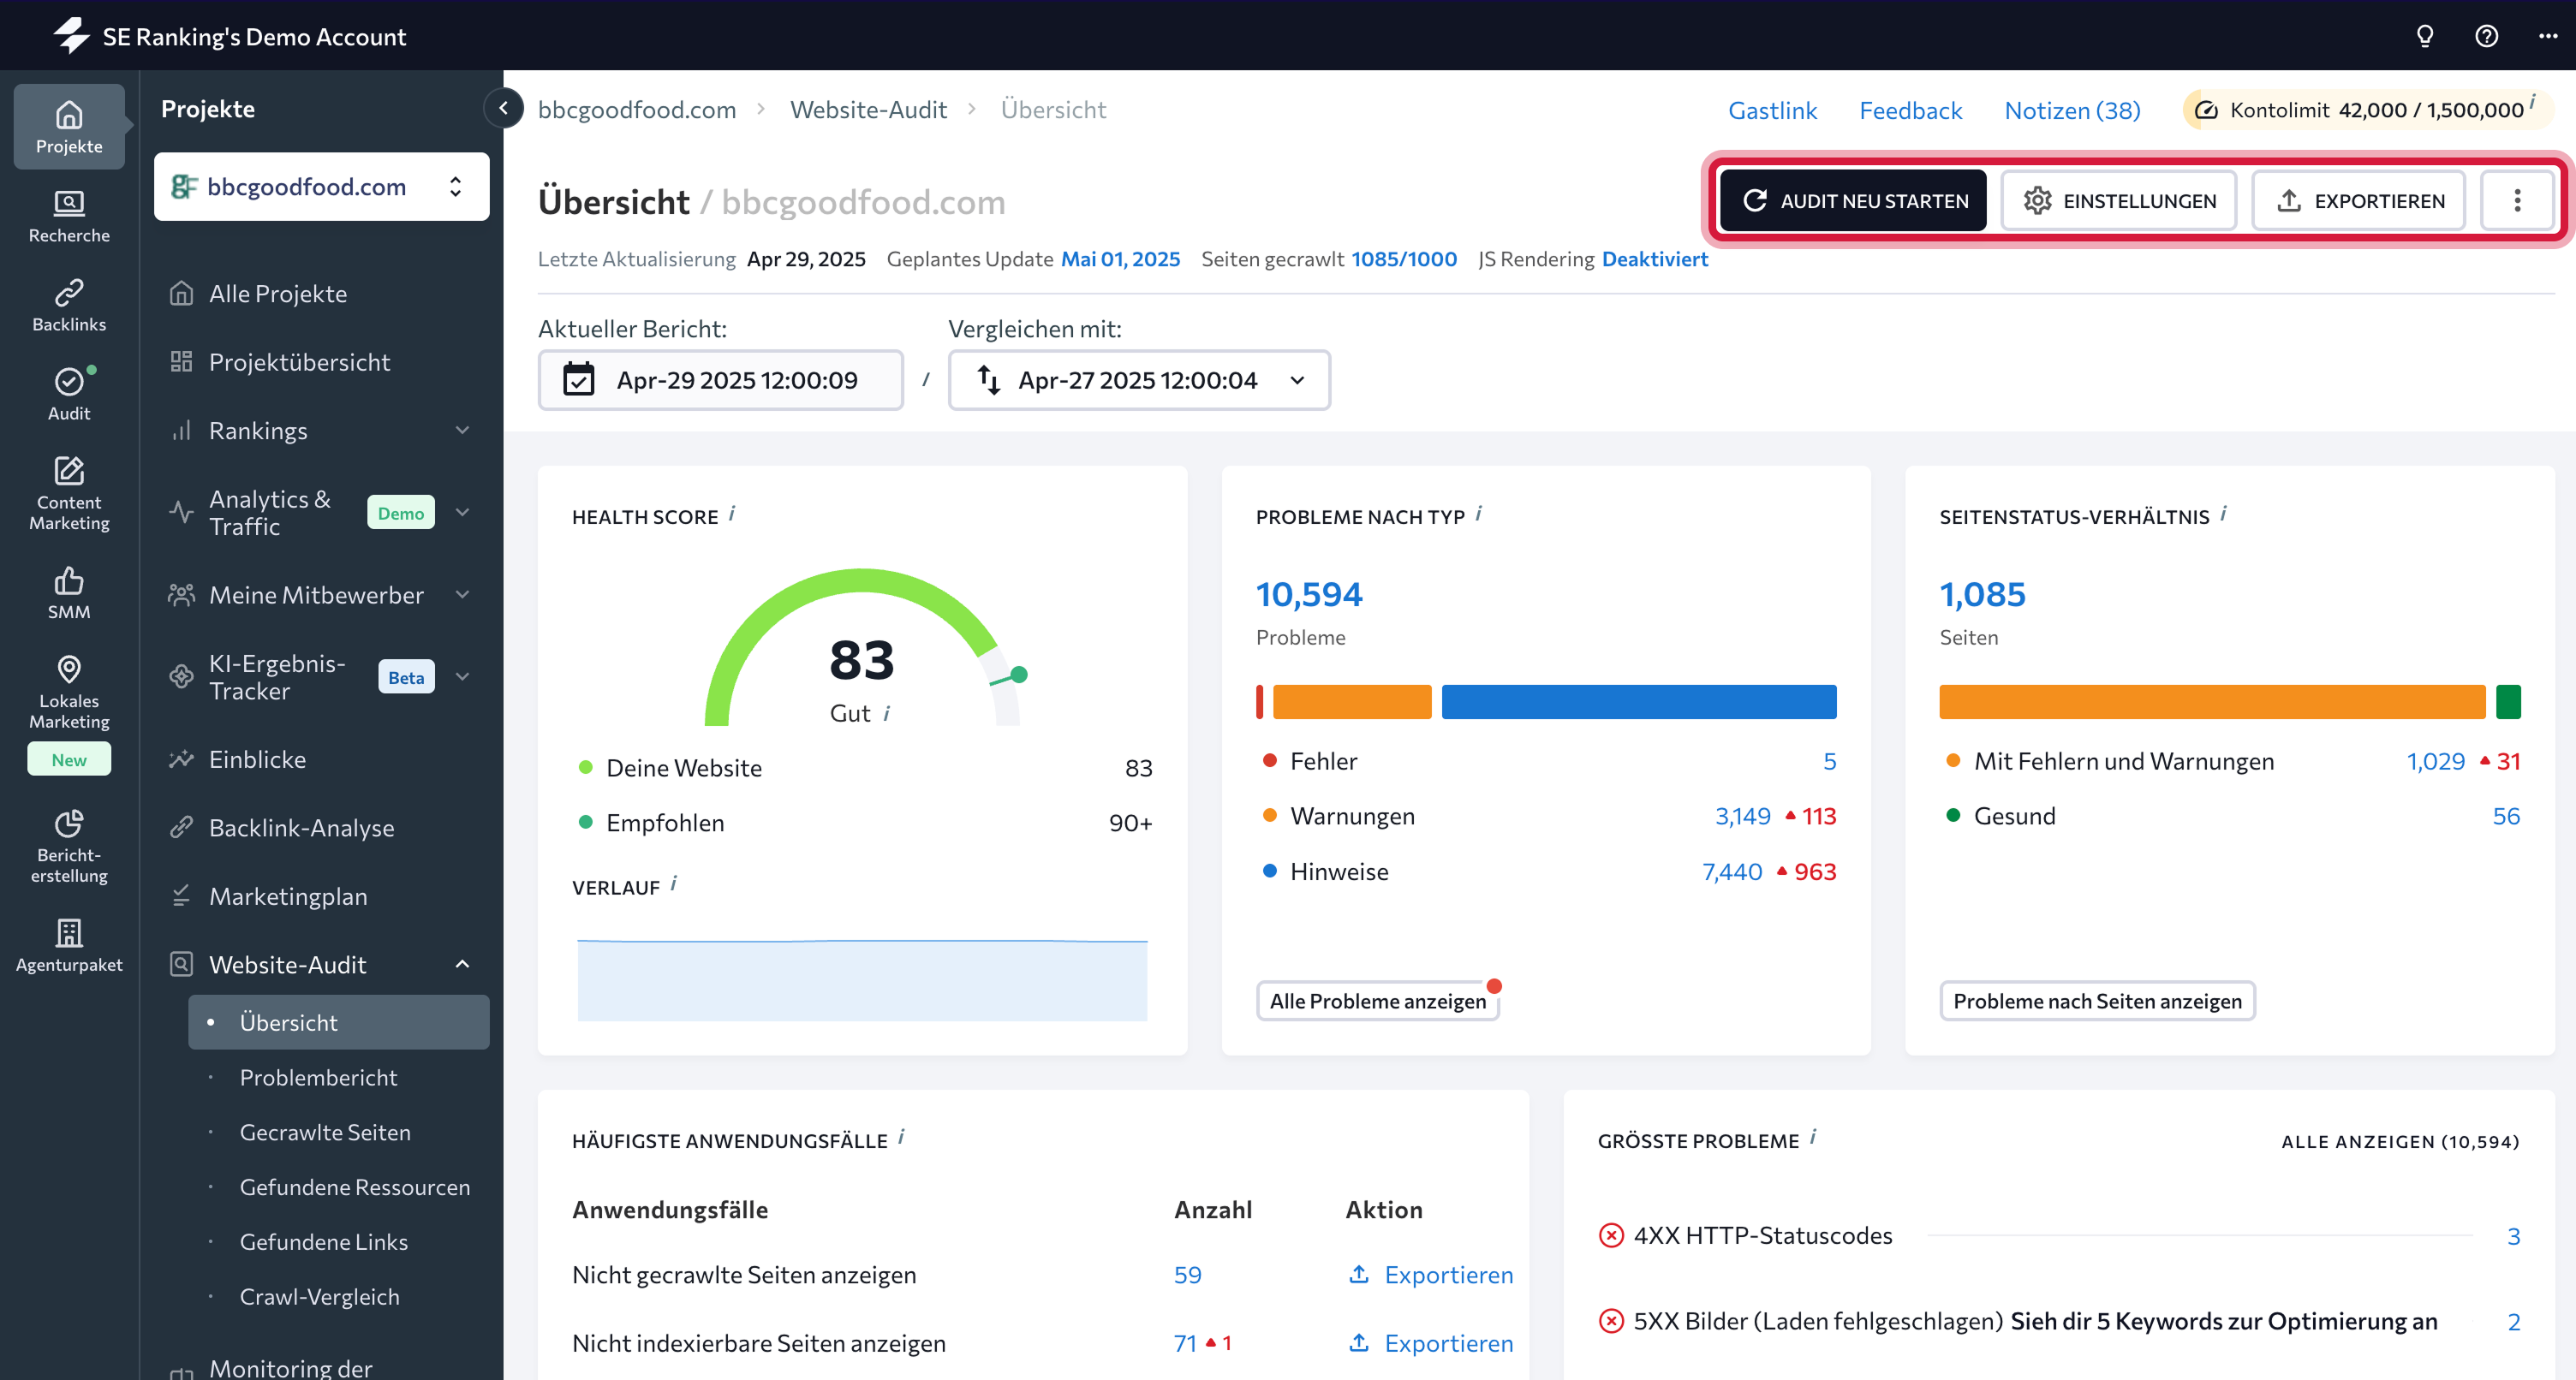The image size is (2576, 1380).
Task: Open the Gastlink link
Action: (1772, 110)
